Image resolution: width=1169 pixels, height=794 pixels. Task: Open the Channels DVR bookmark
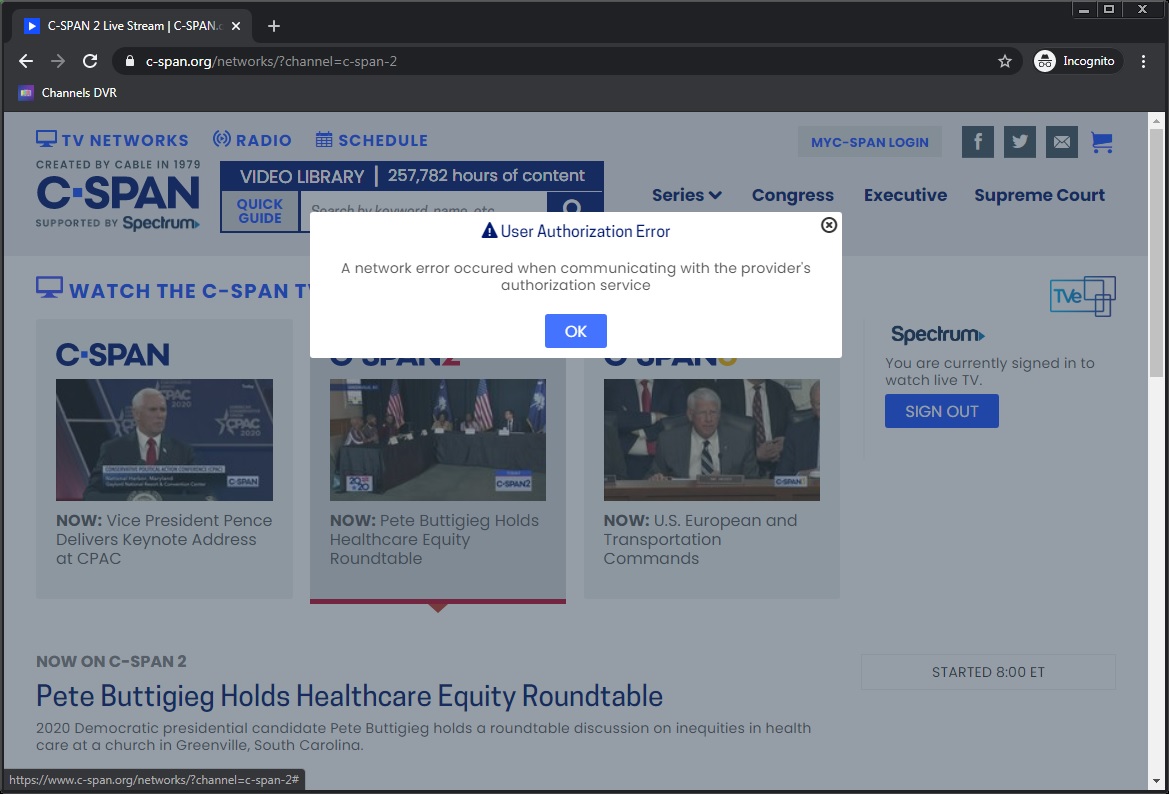click(x=68, y=93)
